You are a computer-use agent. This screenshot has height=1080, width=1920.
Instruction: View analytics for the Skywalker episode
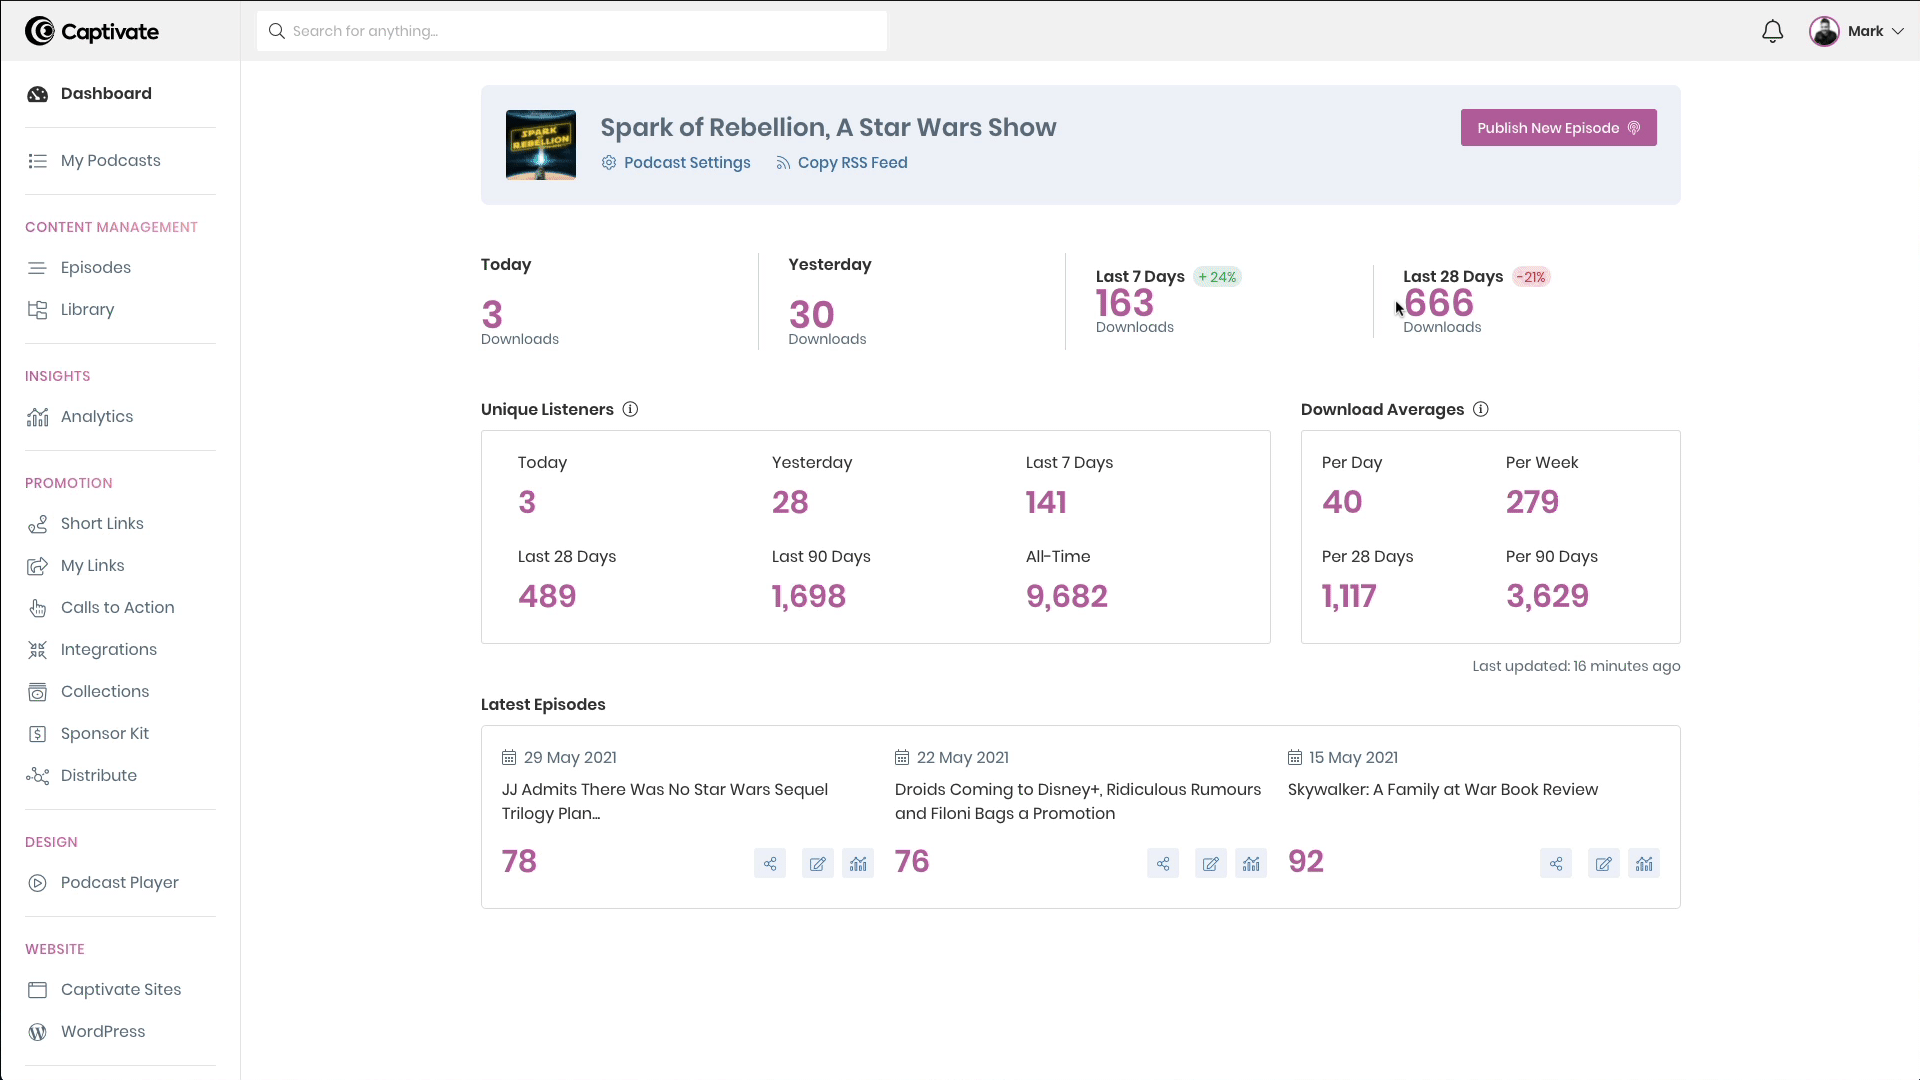click(x=1644, y=862)
